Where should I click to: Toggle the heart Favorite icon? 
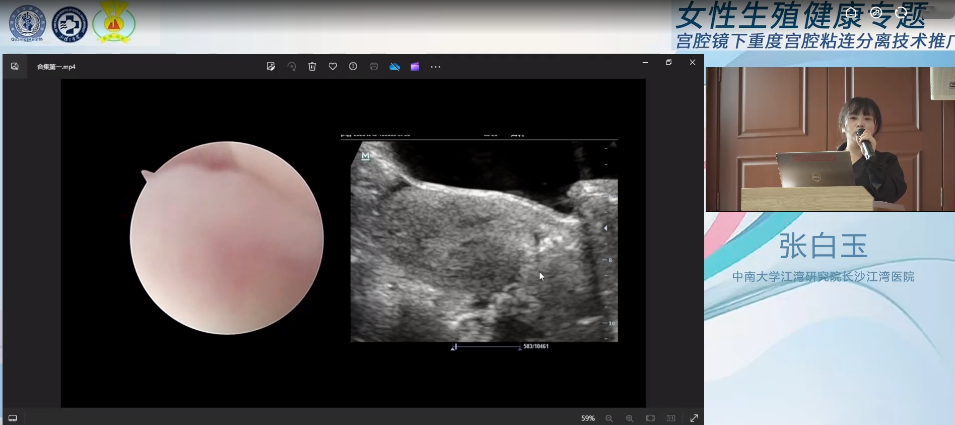333,66
